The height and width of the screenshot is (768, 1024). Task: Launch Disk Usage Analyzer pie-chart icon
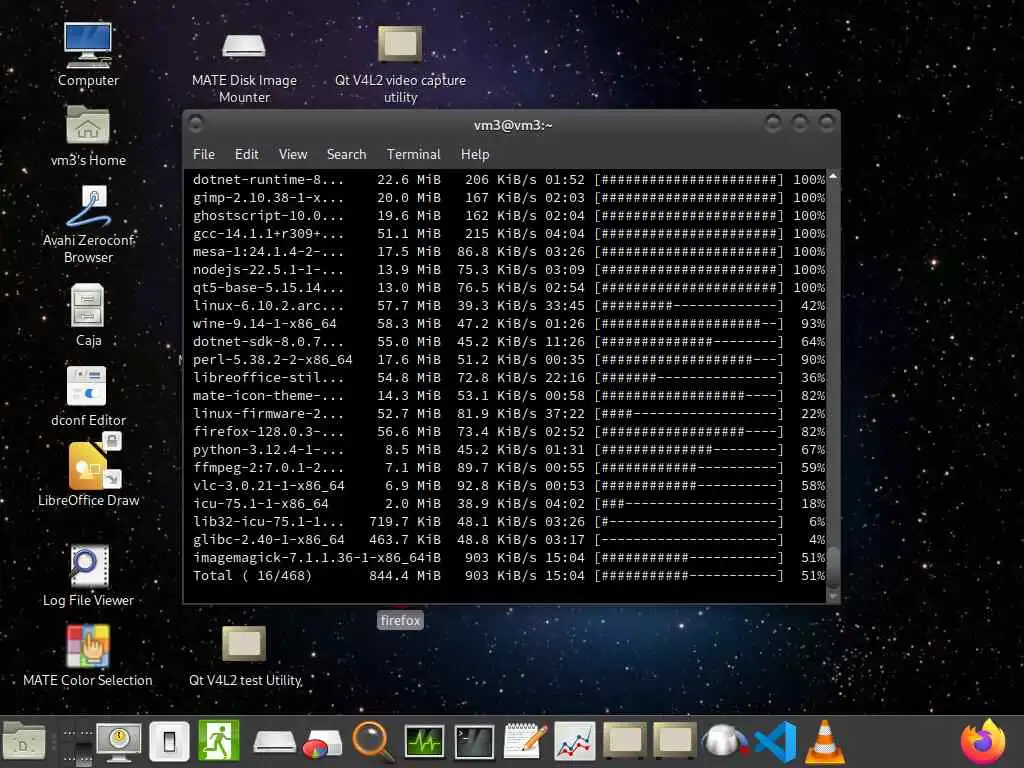point(322,743)
